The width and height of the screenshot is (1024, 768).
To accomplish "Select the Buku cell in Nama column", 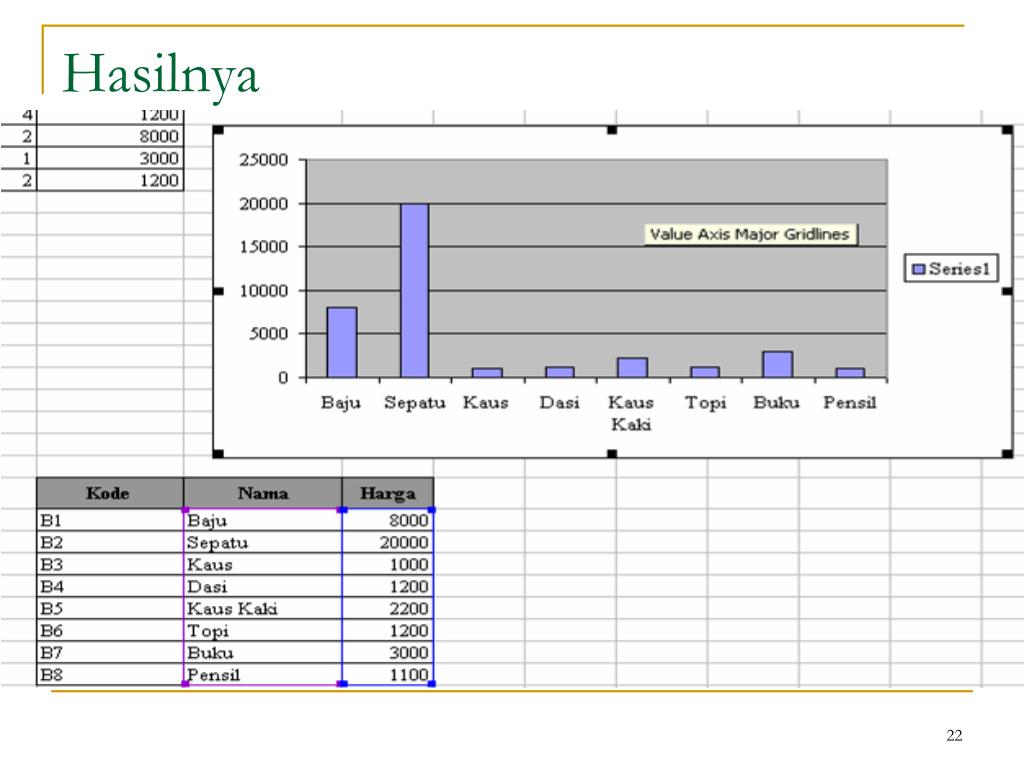I will 263,652.
